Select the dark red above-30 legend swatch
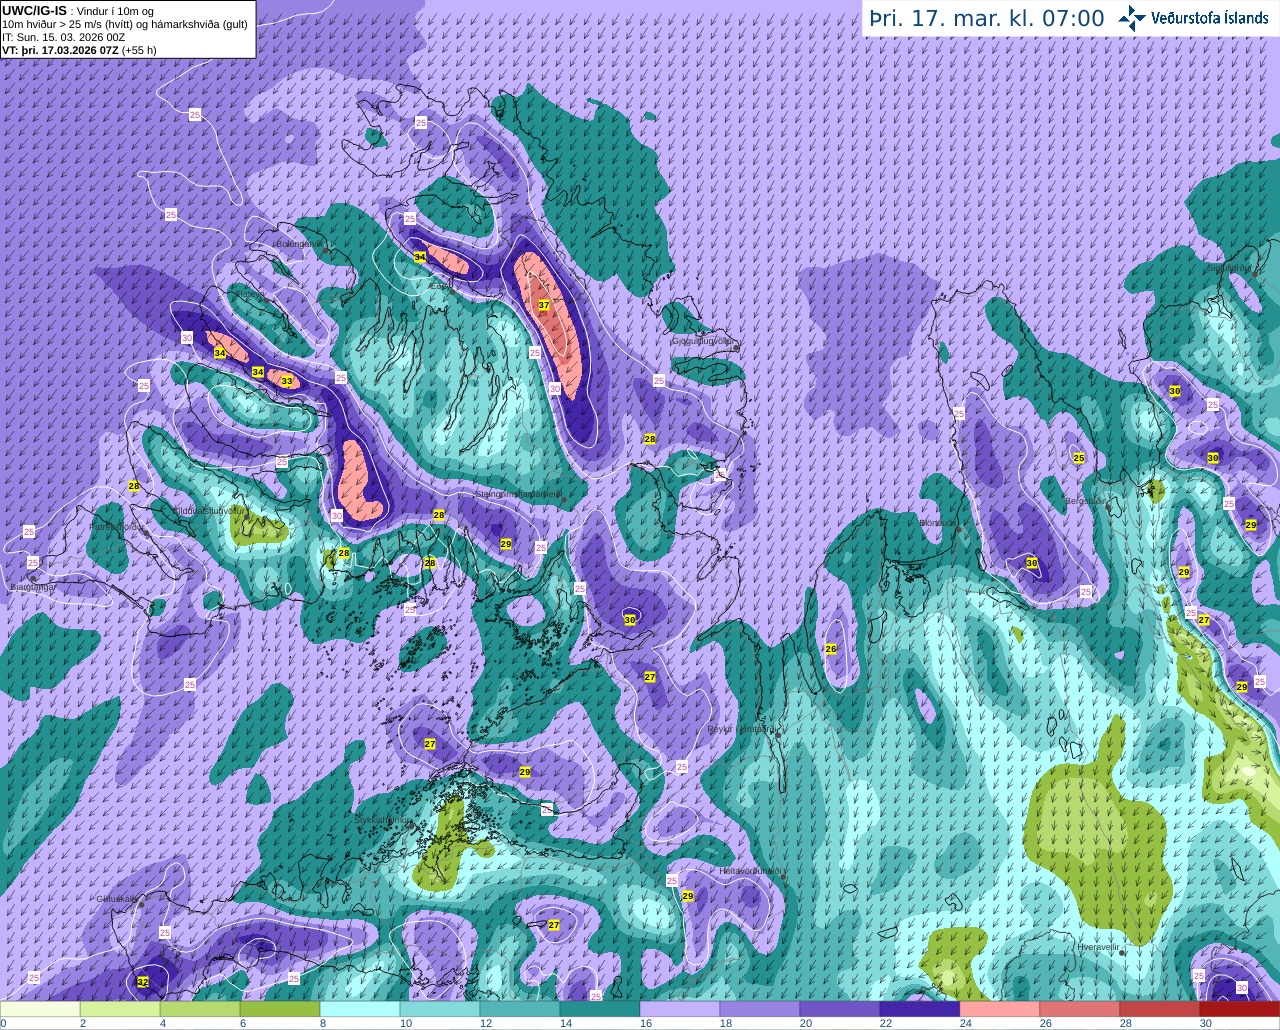 pyautogui.click(x=1240, y=1009)
